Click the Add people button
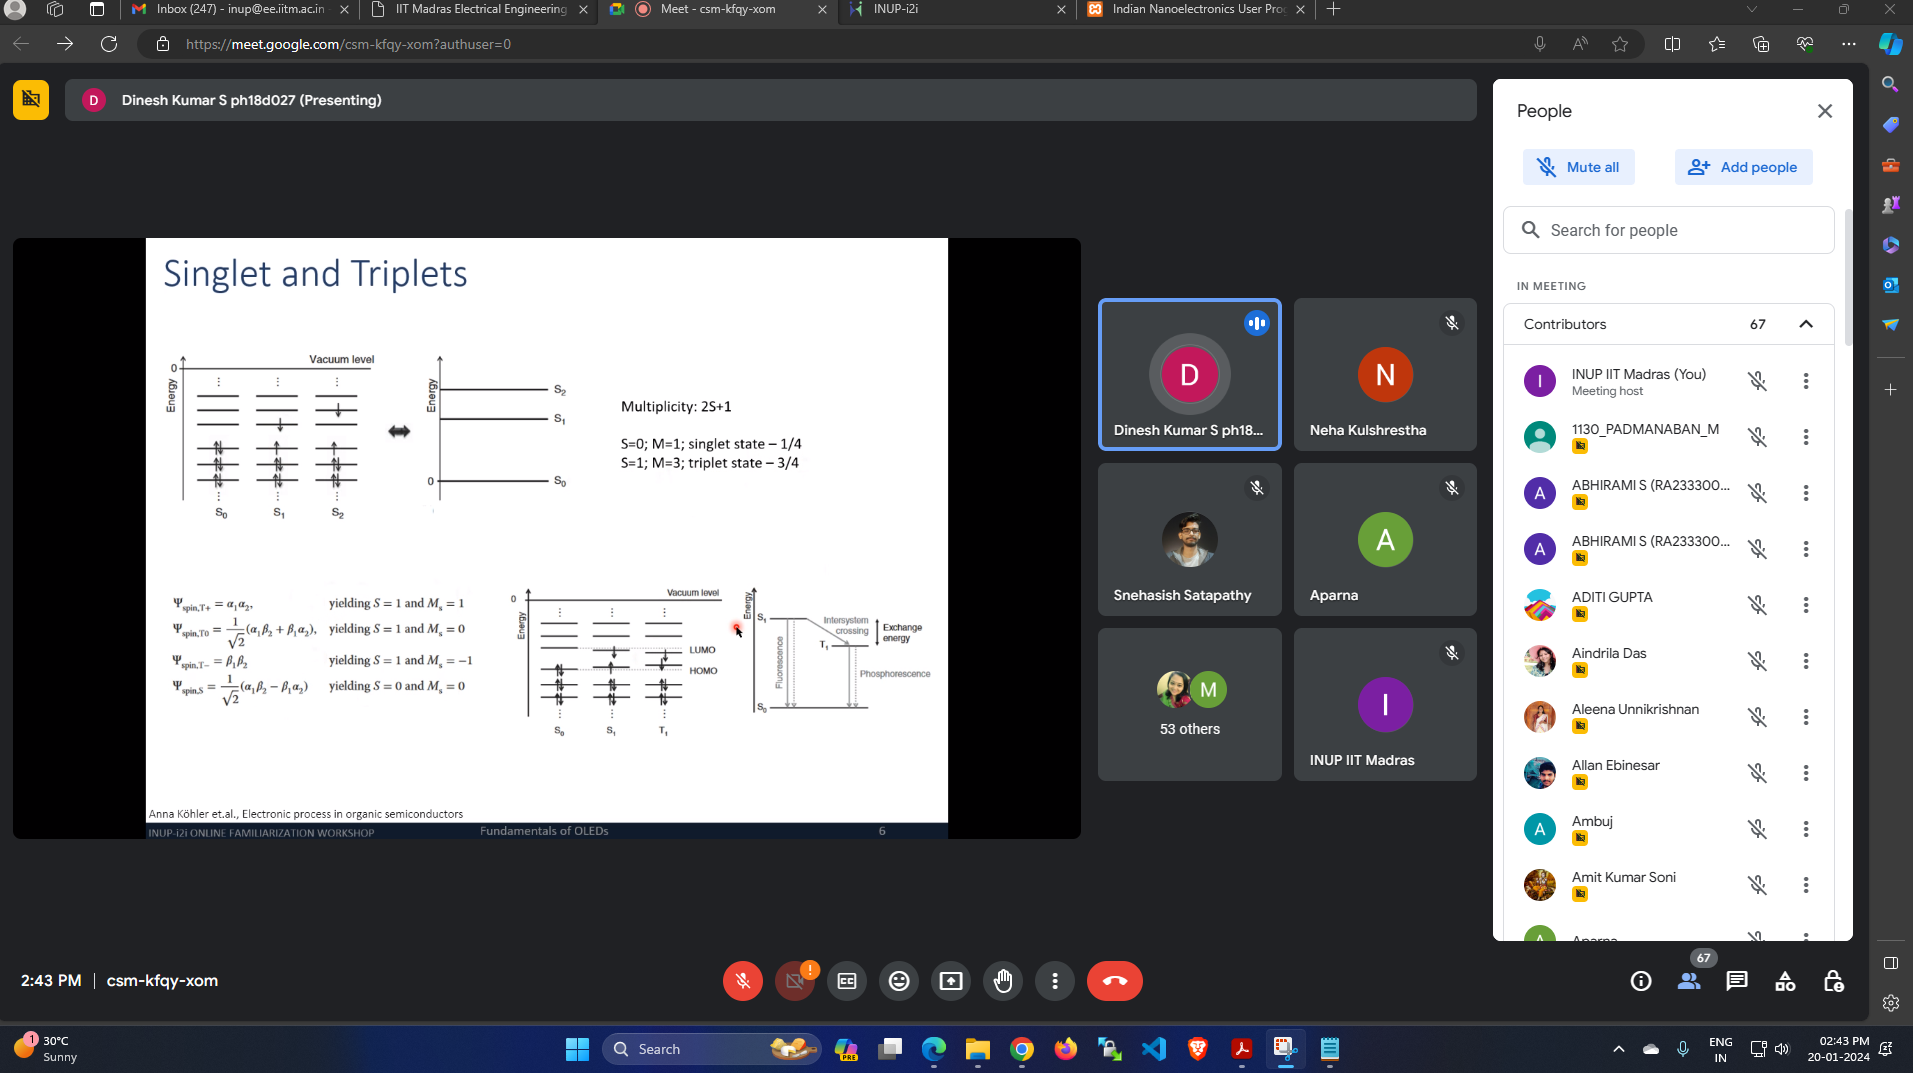Viewport: 1913px width, 1073px height. [1742, 167]
